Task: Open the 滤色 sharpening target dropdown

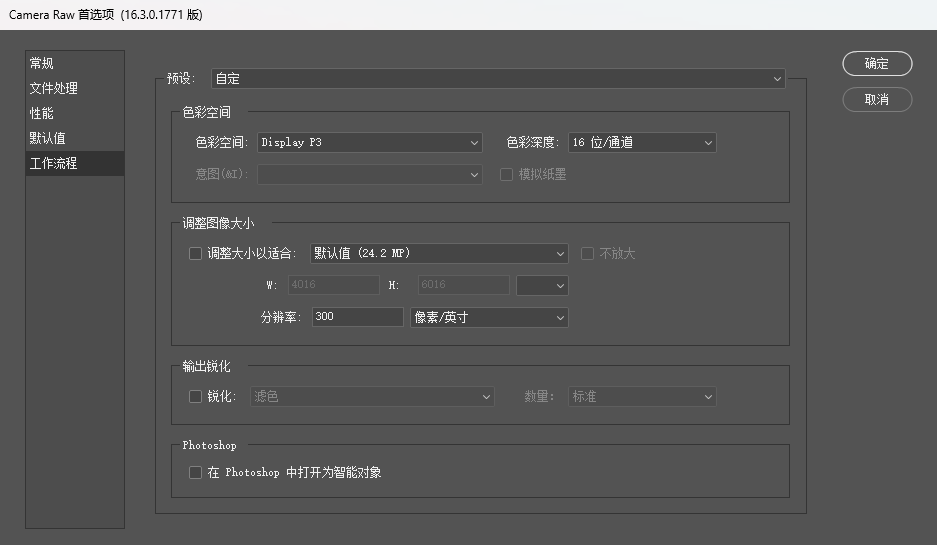Action: pos(372,396)
